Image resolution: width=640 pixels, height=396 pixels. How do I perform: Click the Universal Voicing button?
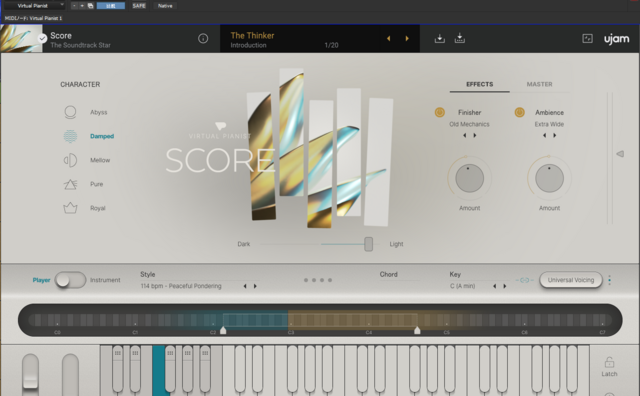tap(571, 280)
